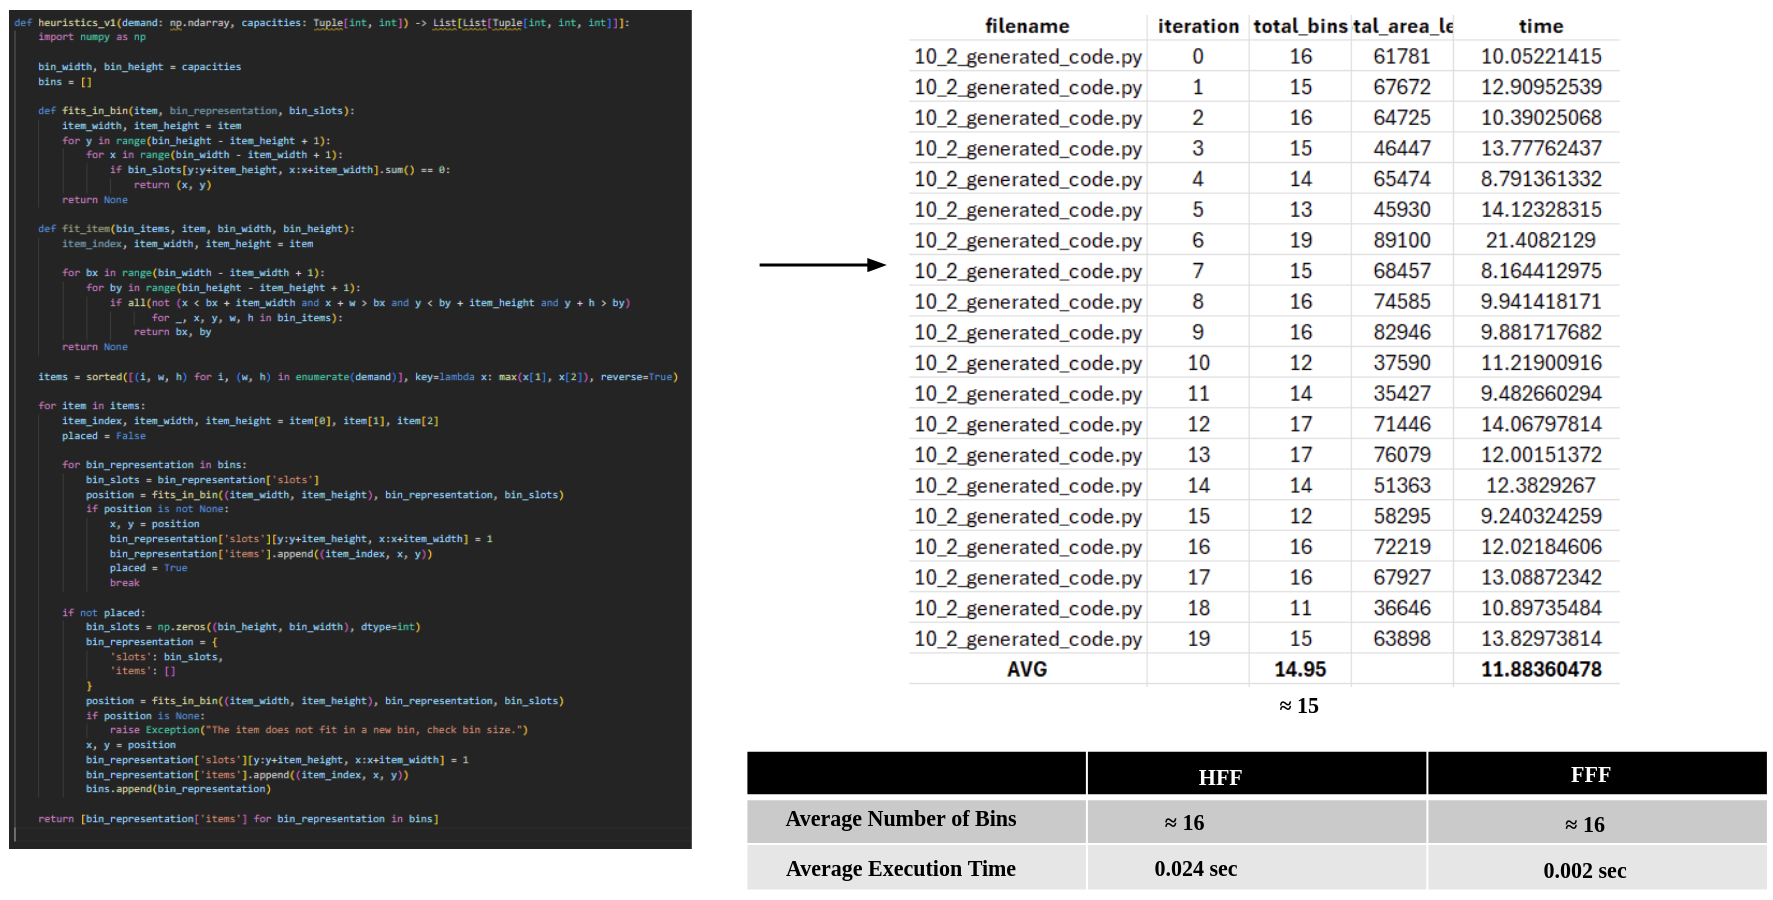Click the 0.002 sec FFF execution time
The width and height of the screenshot is (1773, 900).
[x=1584, y=871]
